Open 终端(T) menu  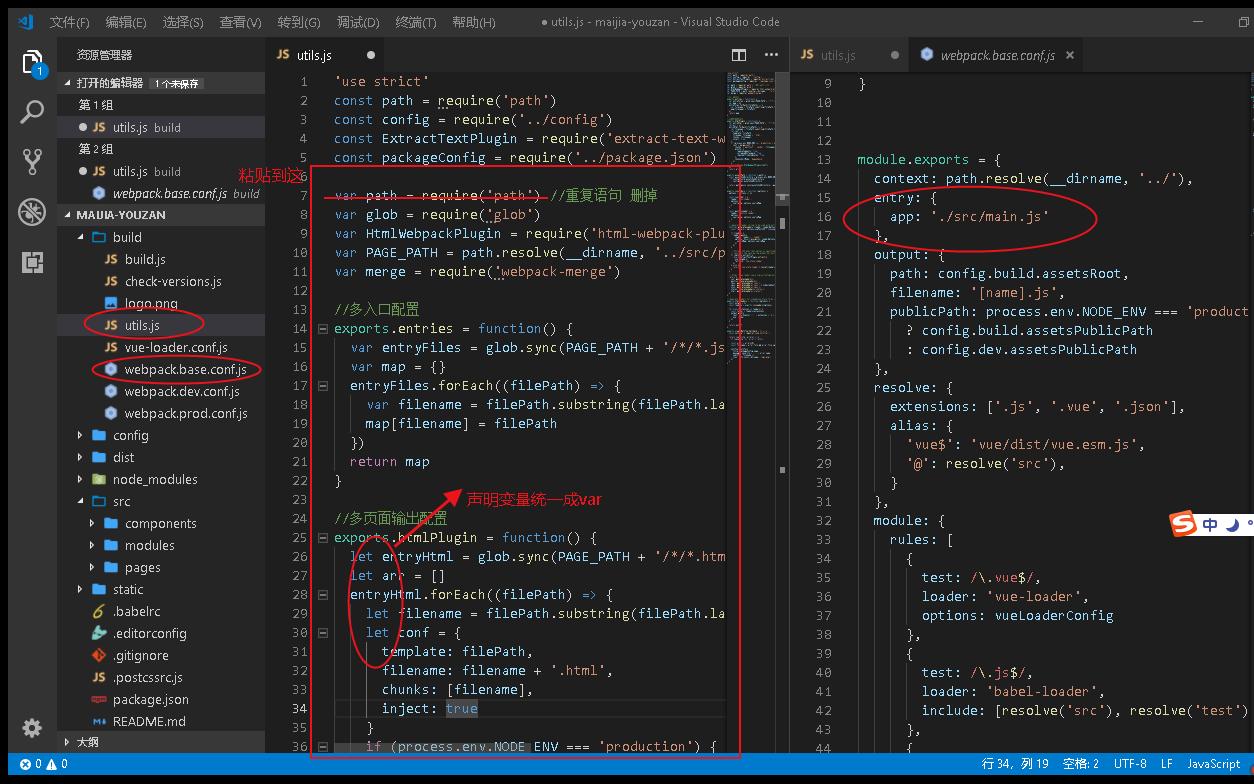pos(416,22)
